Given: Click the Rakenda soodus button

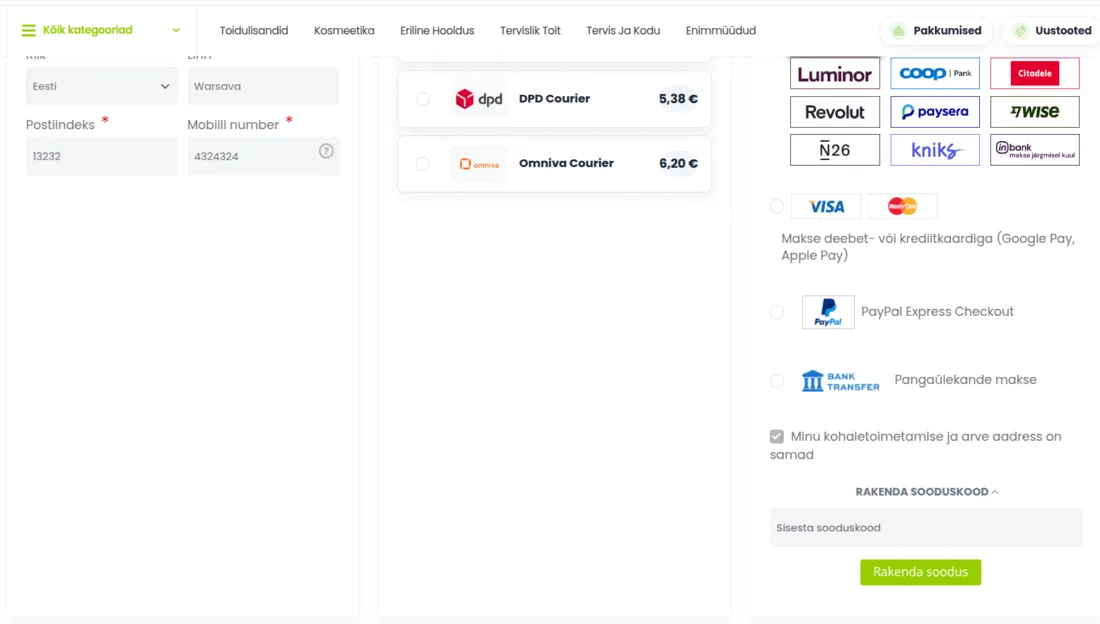Looking at the screenshot, I should click(x=920, y=572).
